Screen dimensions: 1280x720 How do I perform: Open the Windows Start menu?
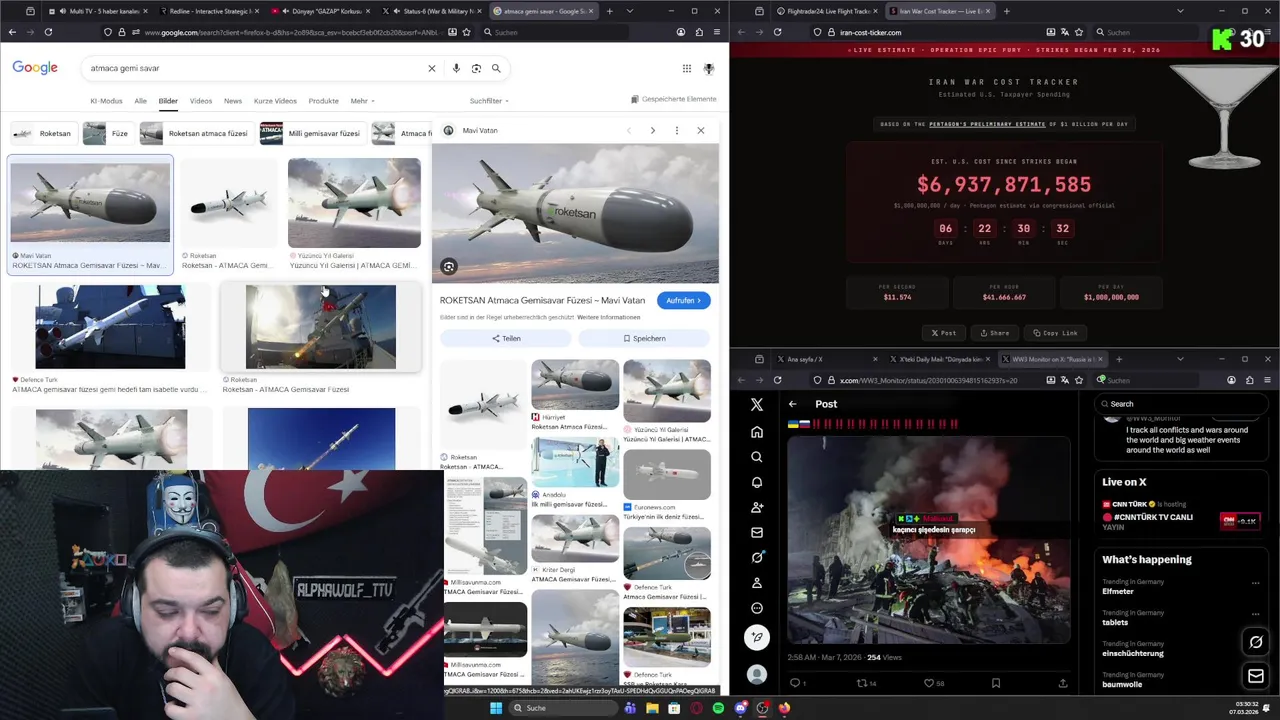click(x=496, y=708)
